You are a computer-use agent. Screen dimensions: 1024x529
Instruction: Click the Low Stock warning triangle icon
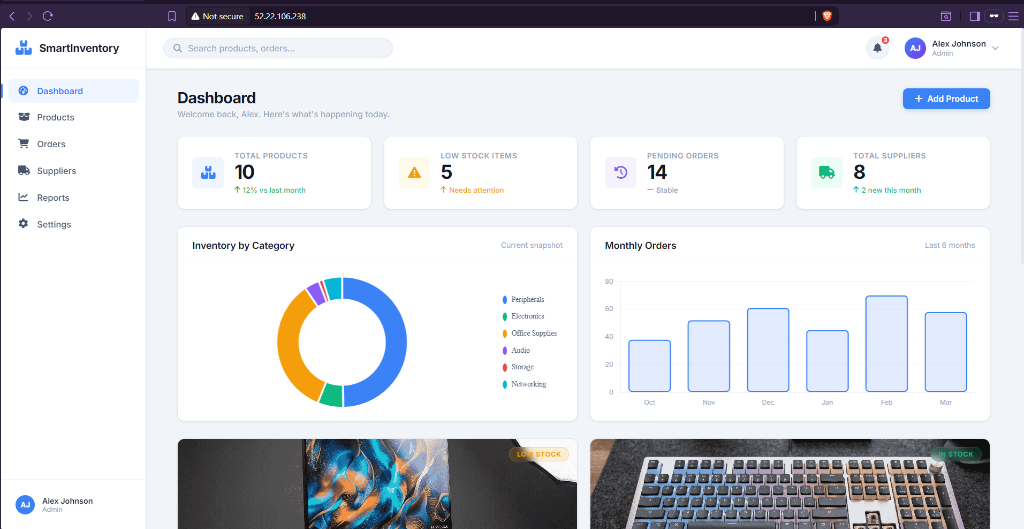click(x=414, y=172)
